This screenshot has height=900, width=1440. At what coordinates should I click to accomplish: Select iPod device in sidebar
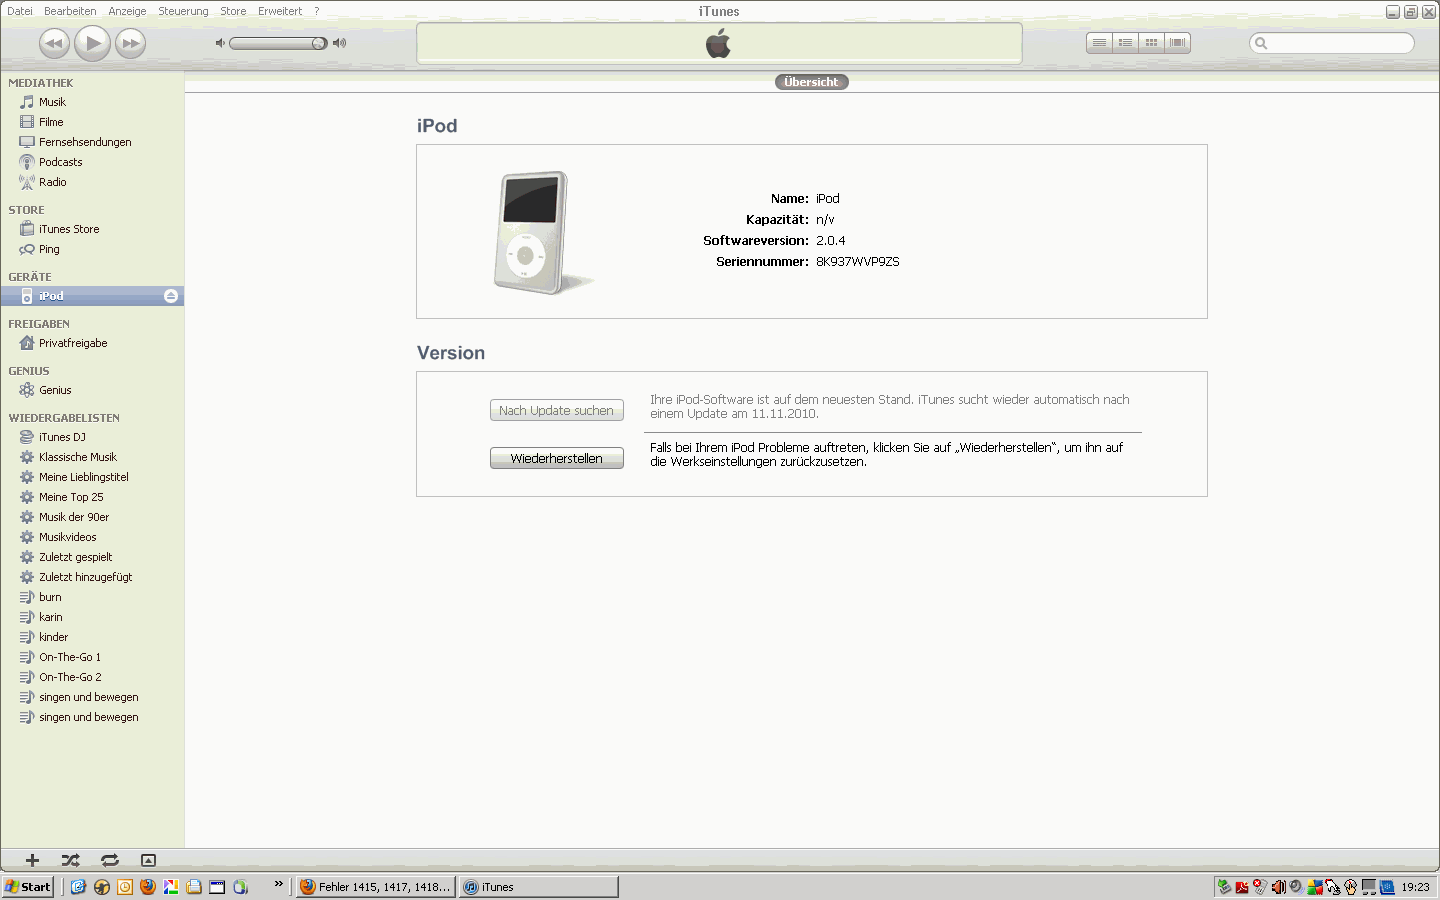click(x=92, y=296)
